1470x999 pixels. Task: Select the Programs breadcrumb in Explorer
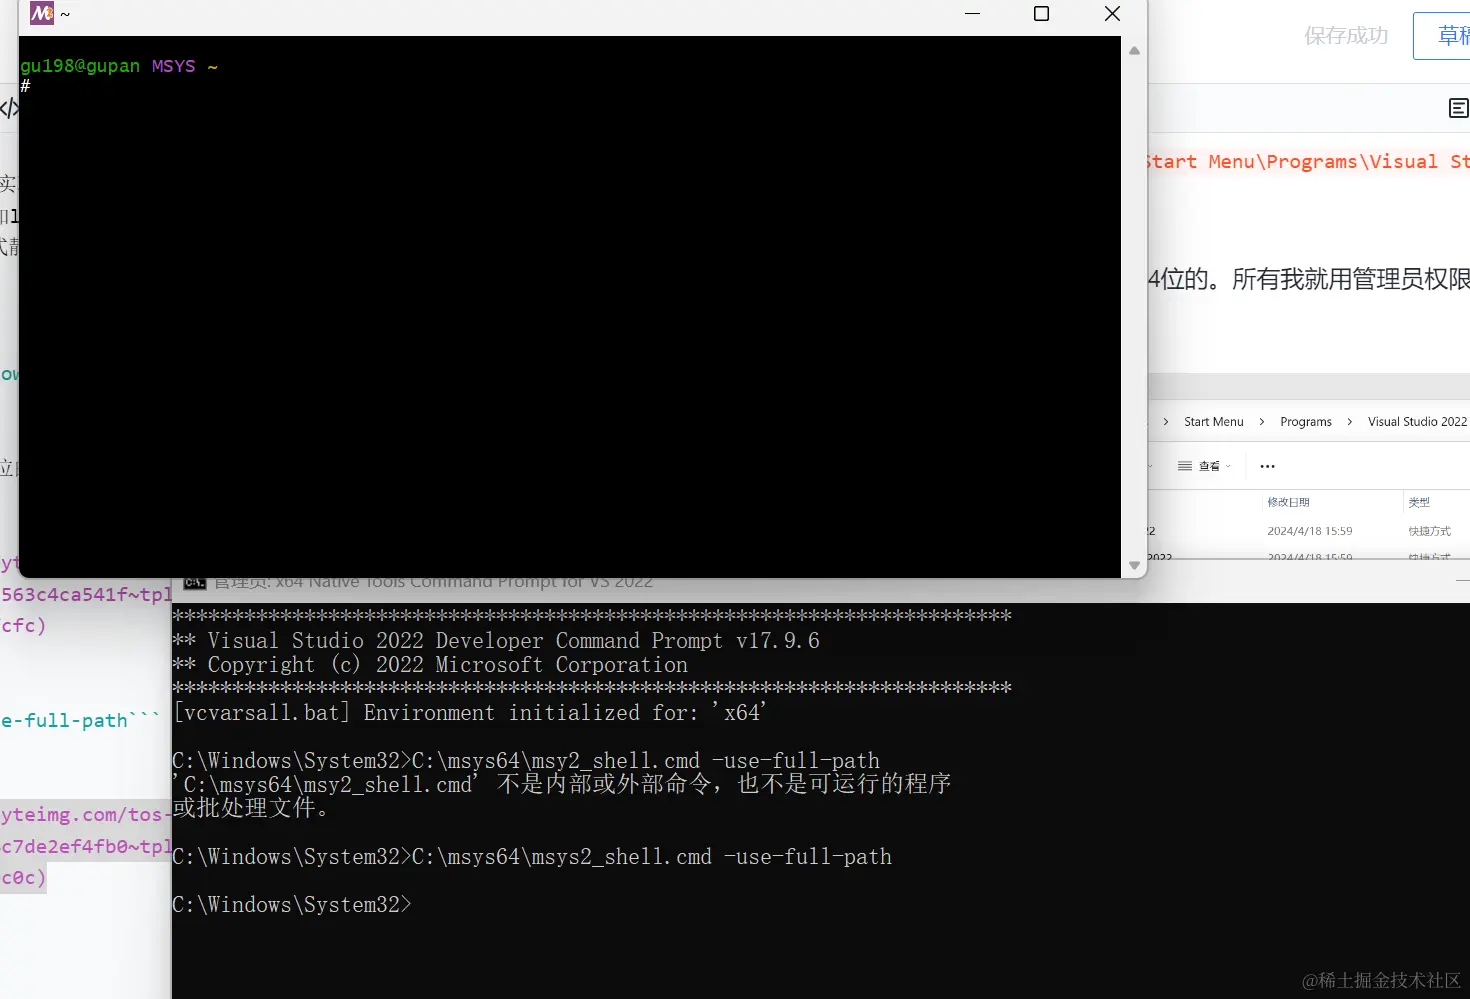coord(1305,422)
